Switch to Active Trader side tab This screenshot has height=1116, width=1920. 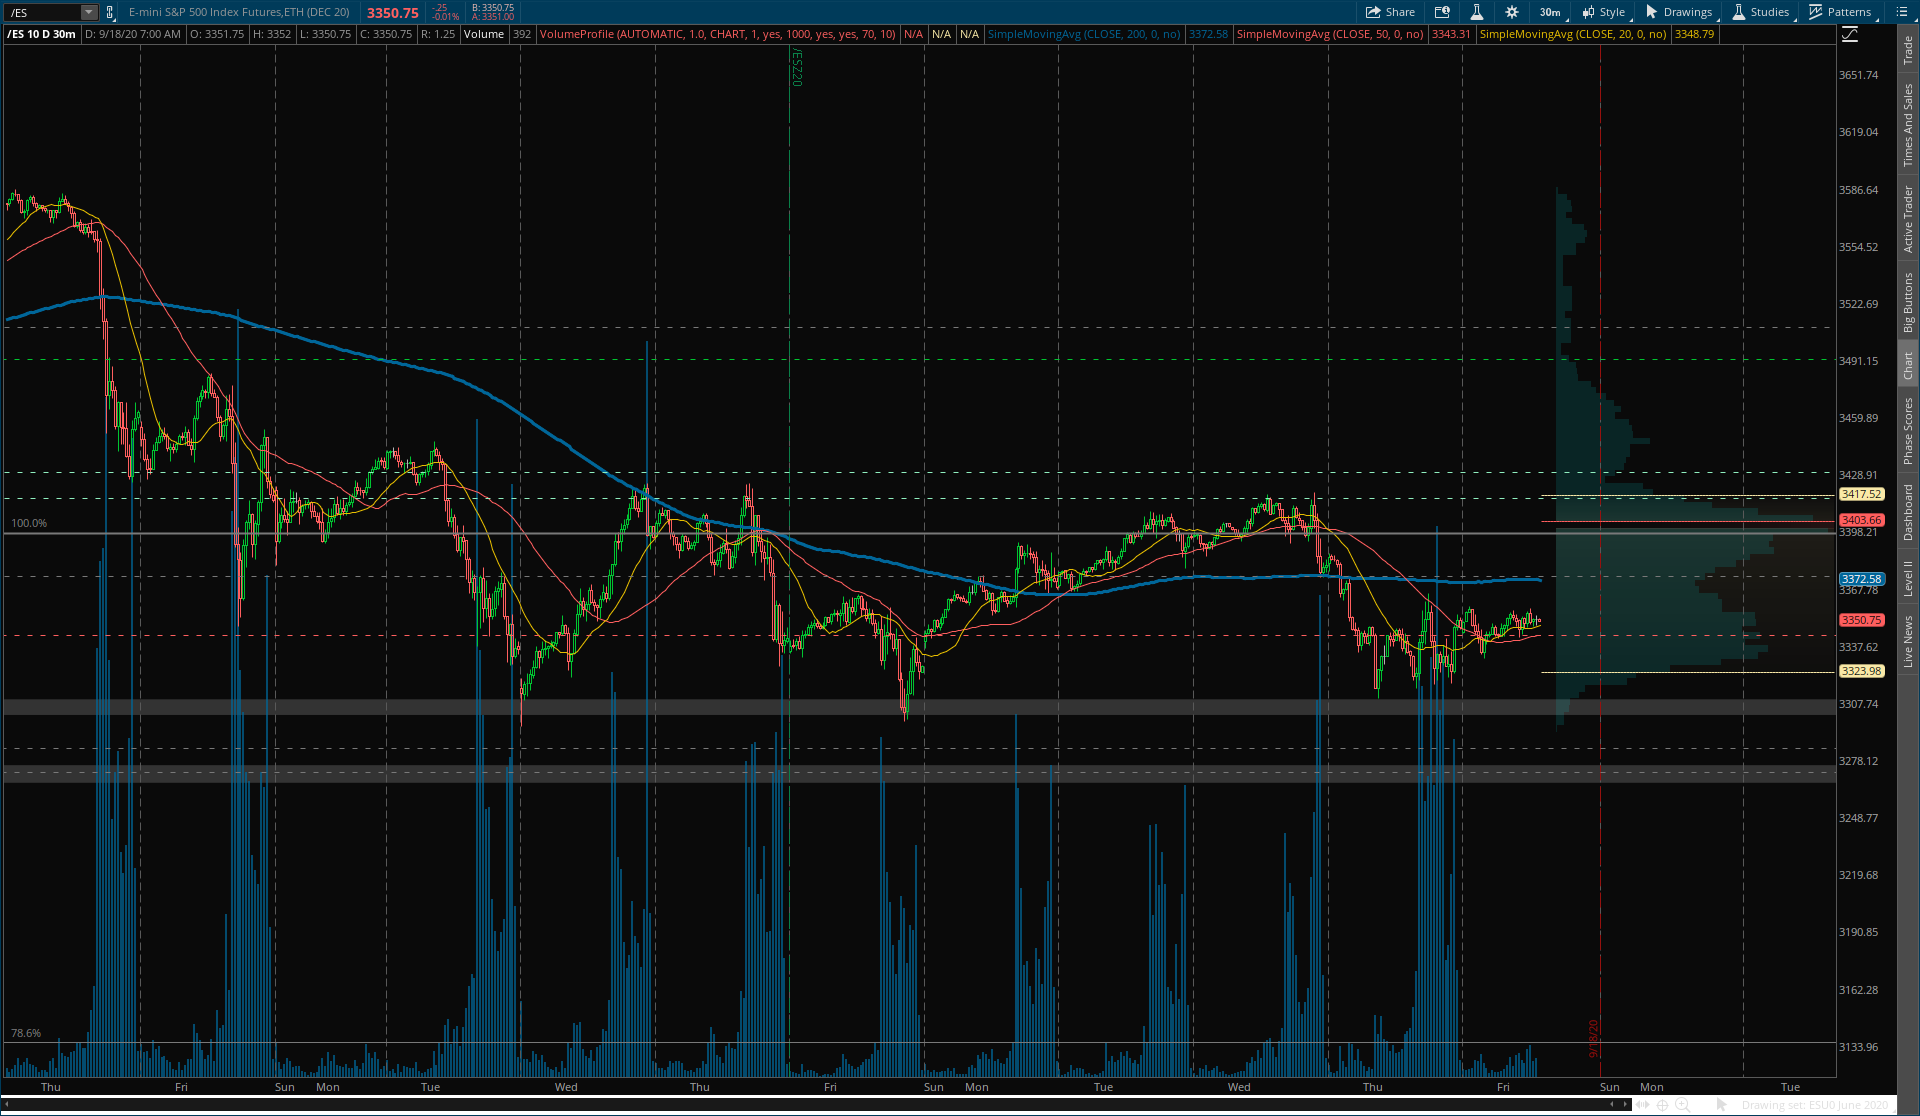[1908, 218]
